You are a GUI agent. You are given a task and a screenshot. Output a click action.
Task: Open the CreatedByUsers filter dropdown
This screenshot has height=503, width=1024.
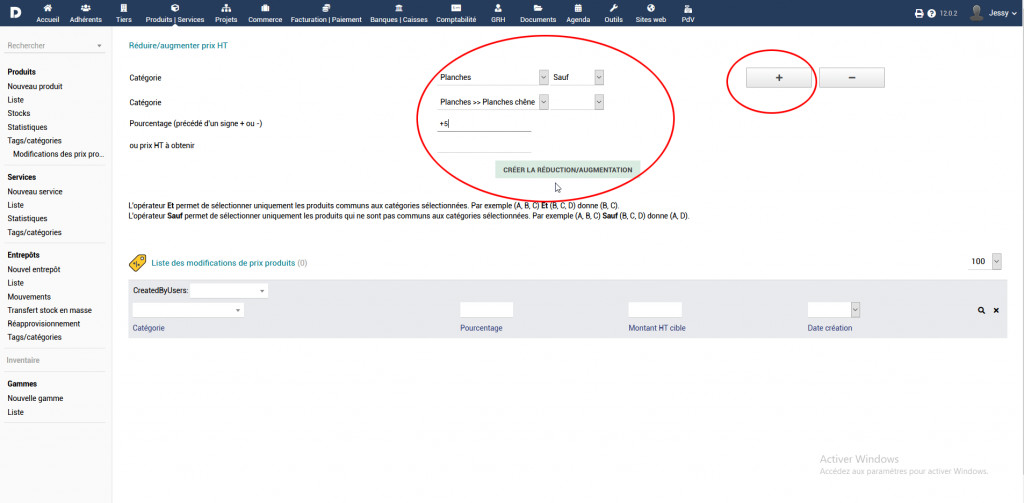(x=229, y=290)
